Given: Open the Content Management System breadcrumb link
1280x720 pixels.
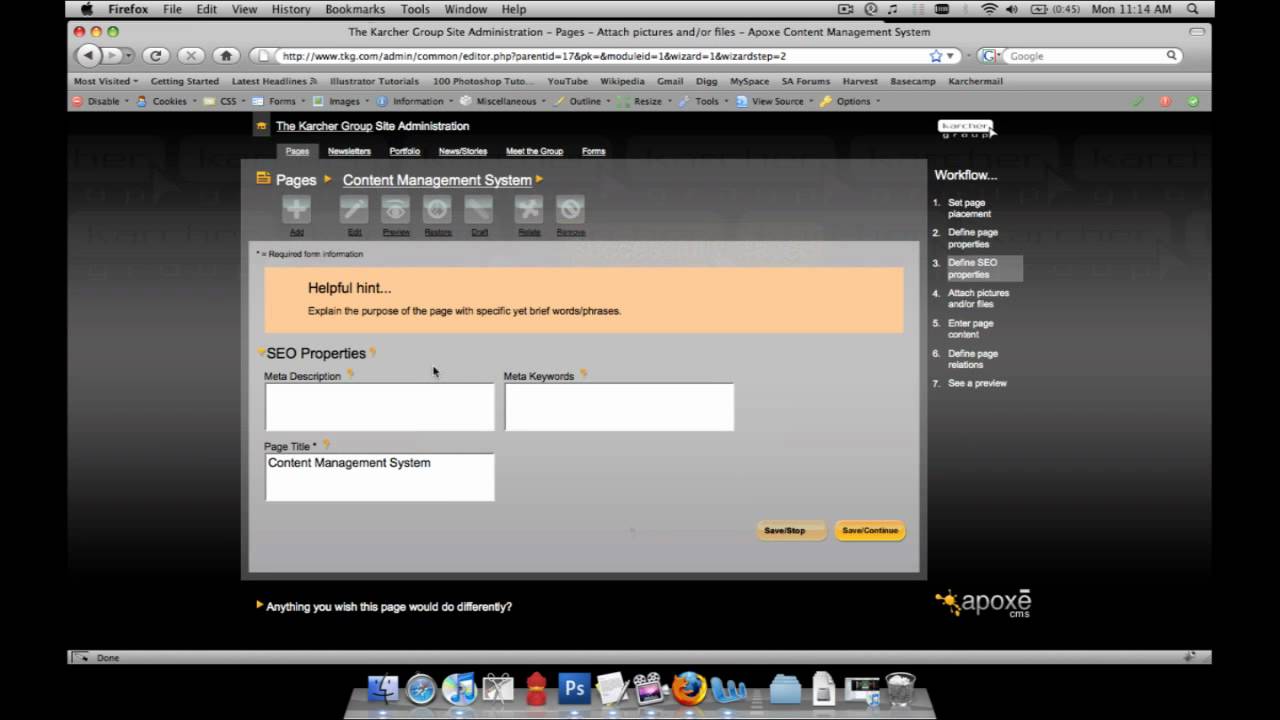Looking at the screenshot, I should (x=437, y=180).
